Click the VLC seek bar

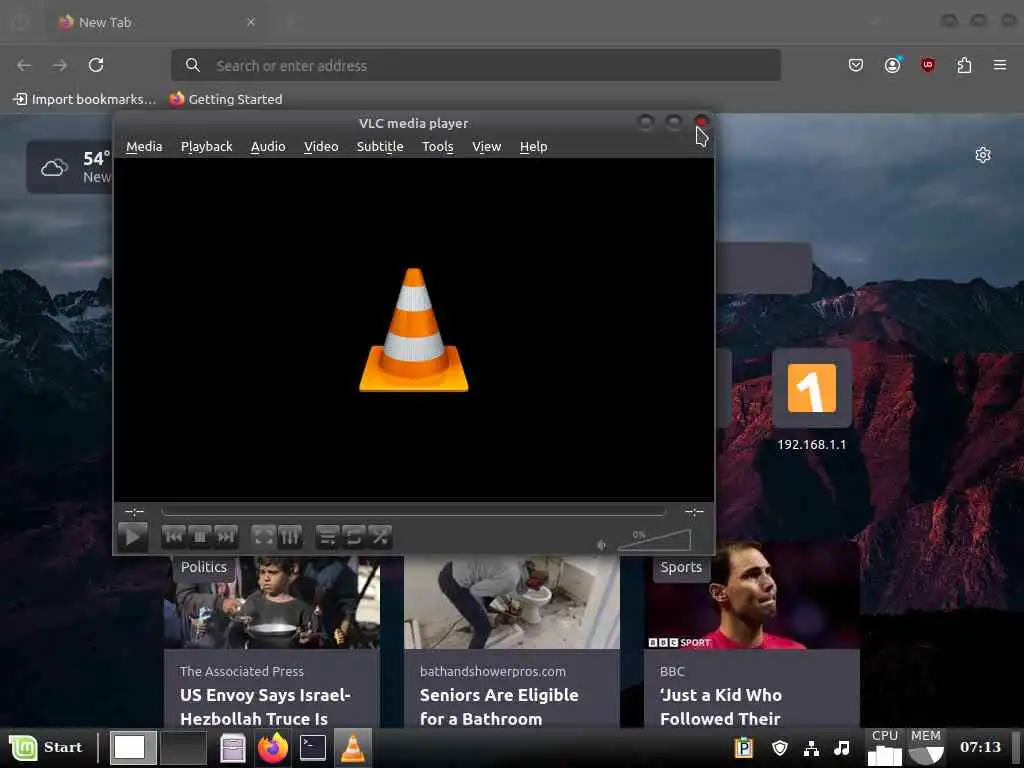tap(413, 512)
